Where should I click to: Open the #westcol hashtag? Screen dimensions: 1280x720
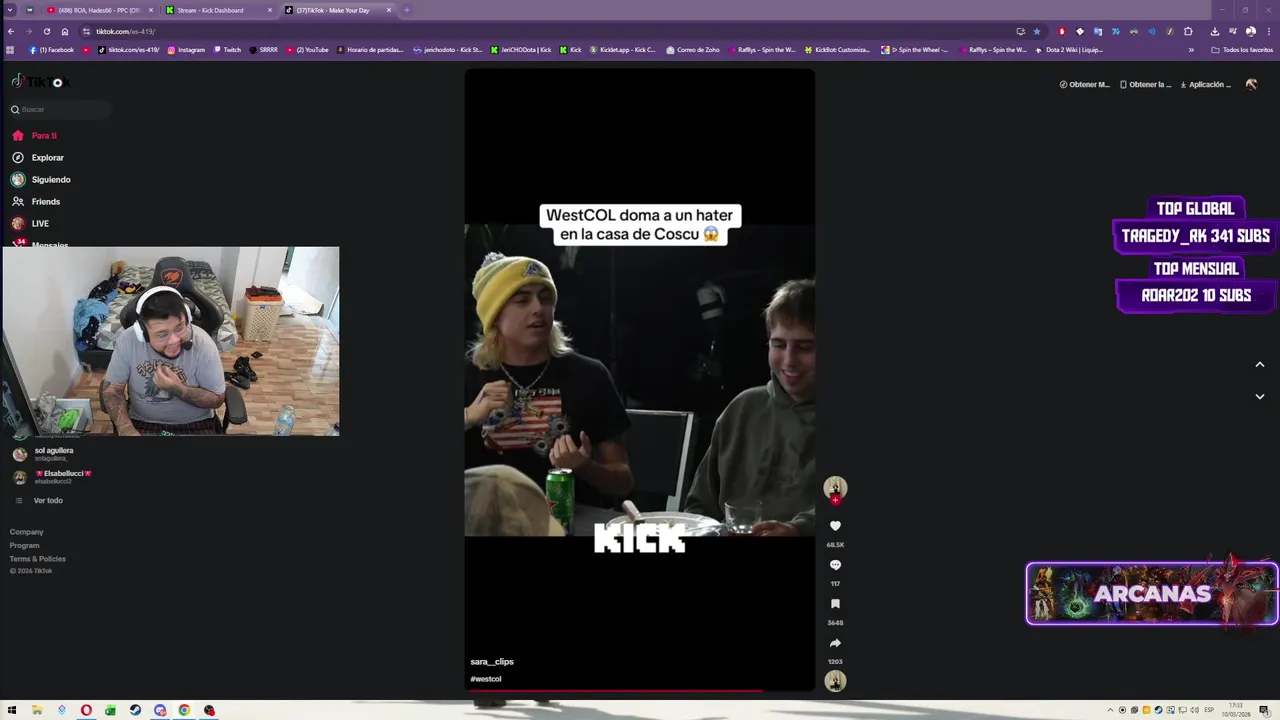[486, 679]
